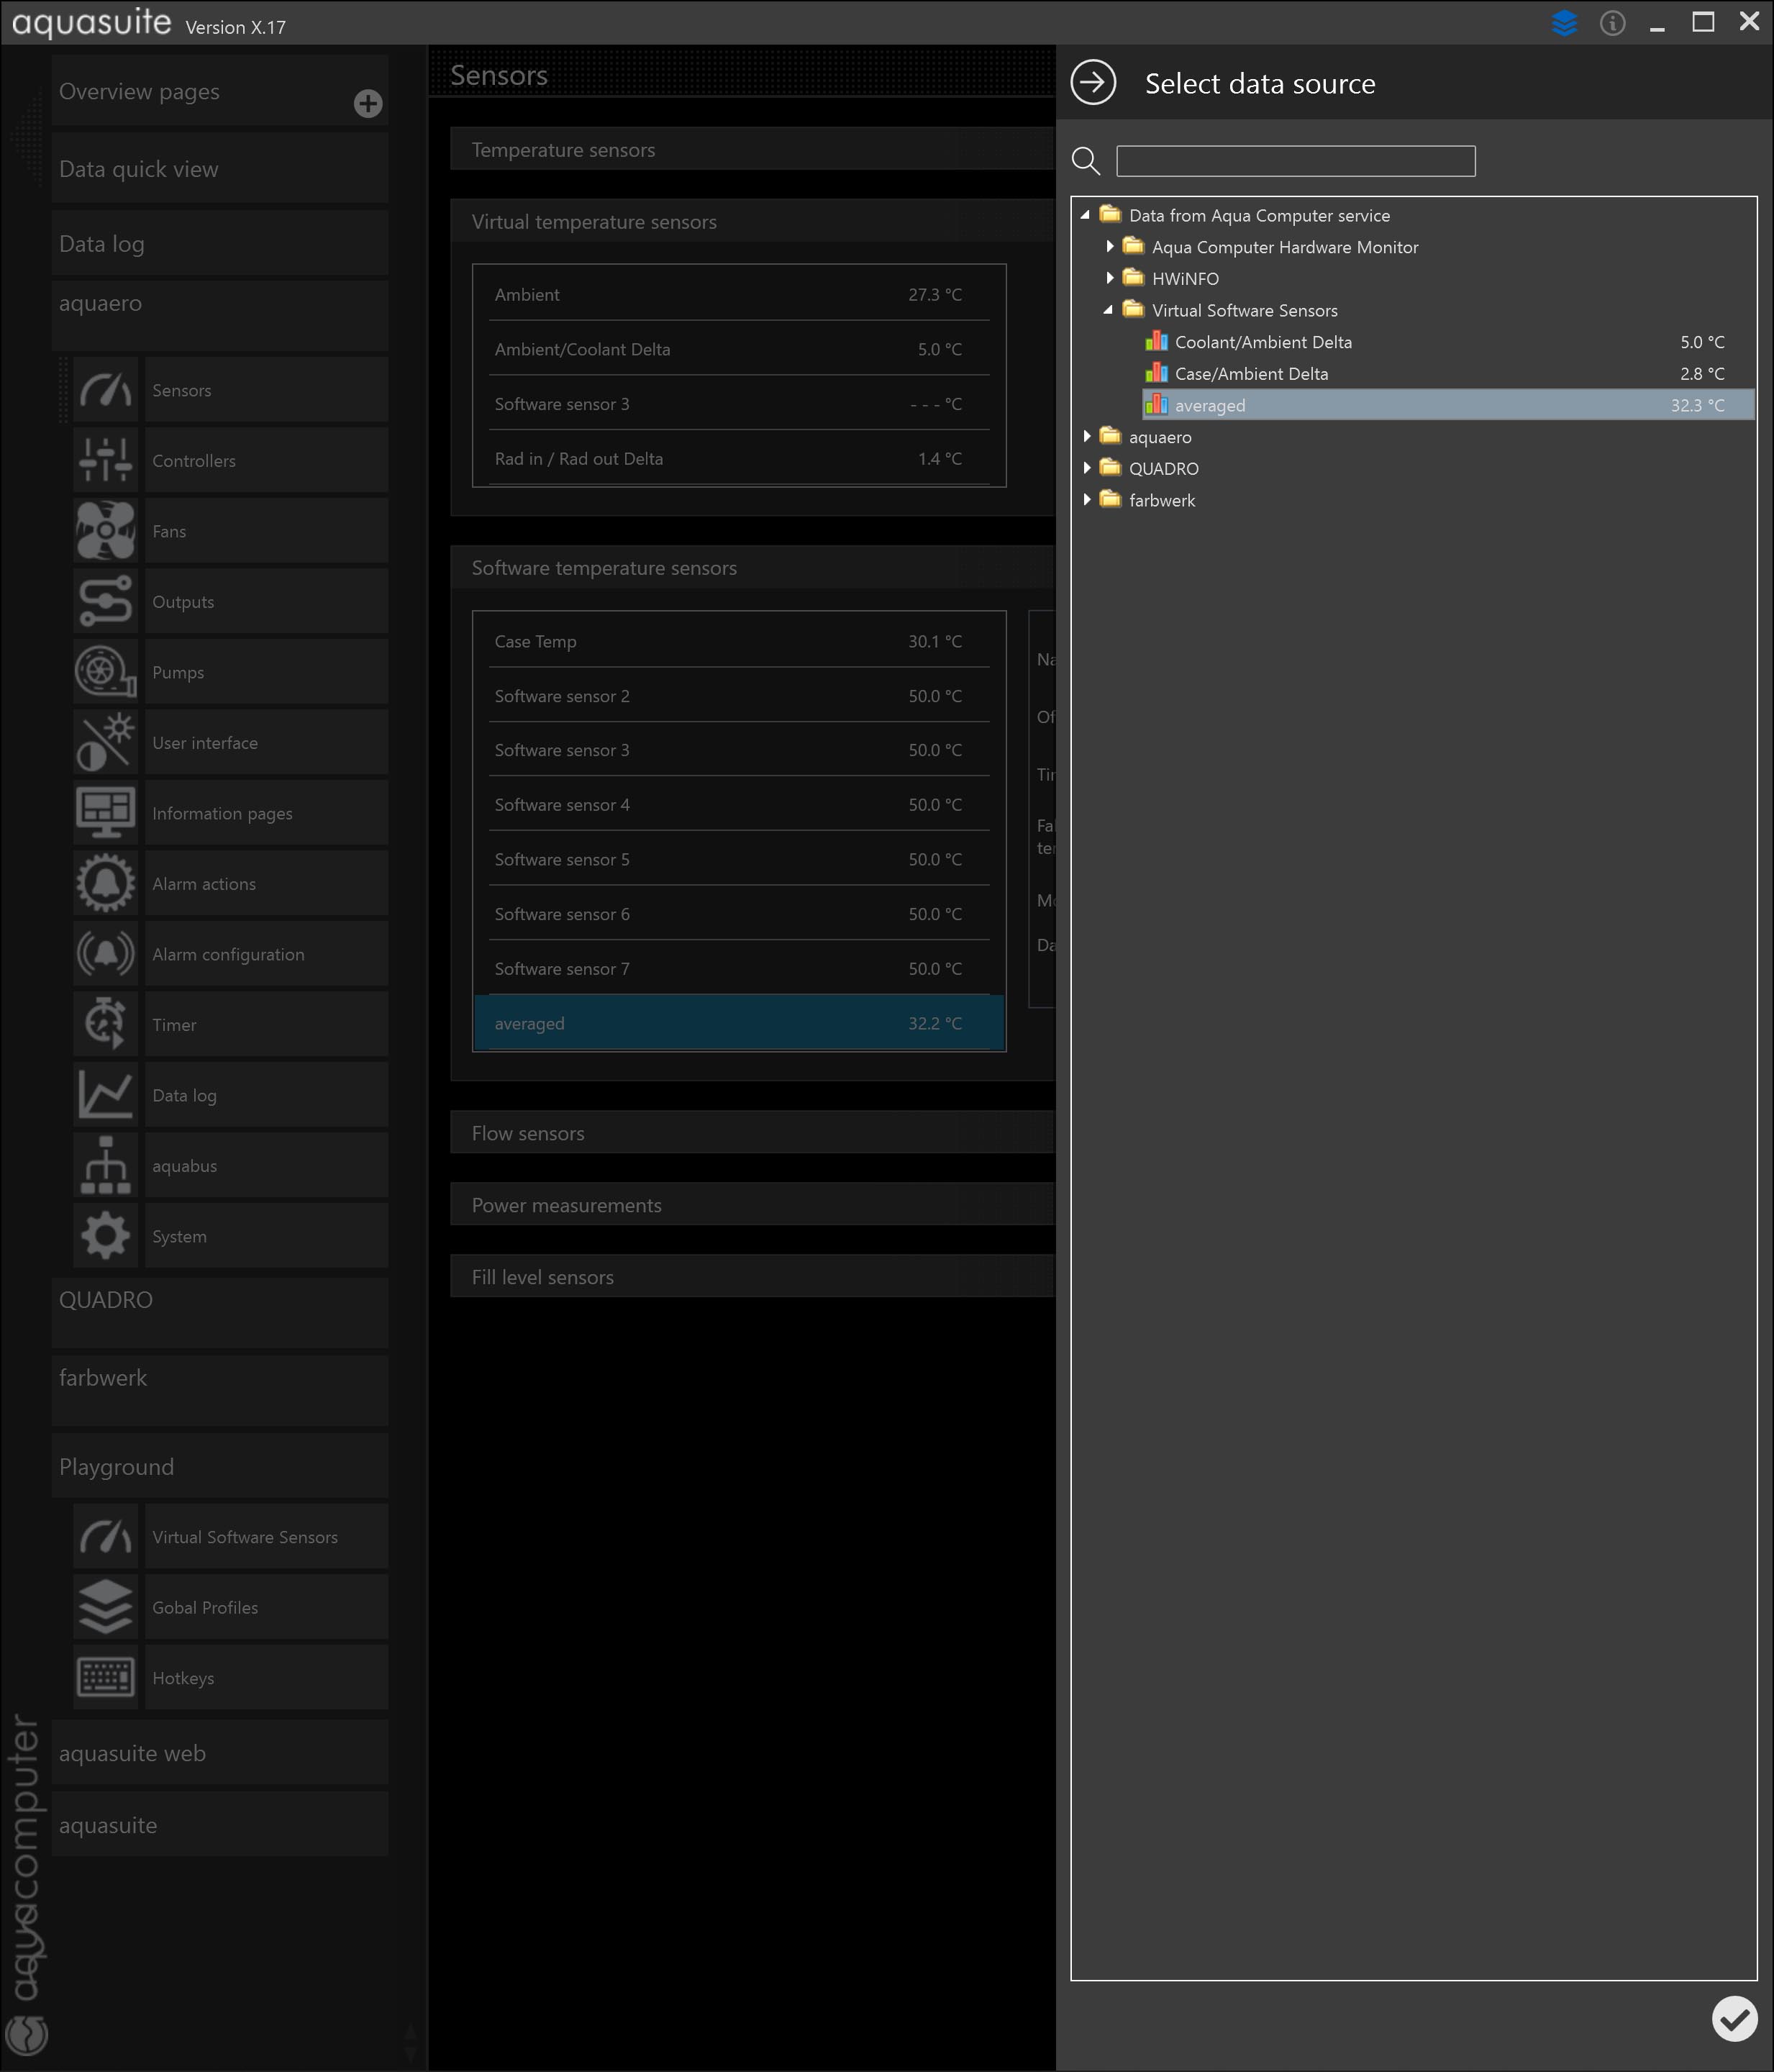Open the Information pages monitor icon
Screen dimensions: 1774x2072
pos(105,813)
